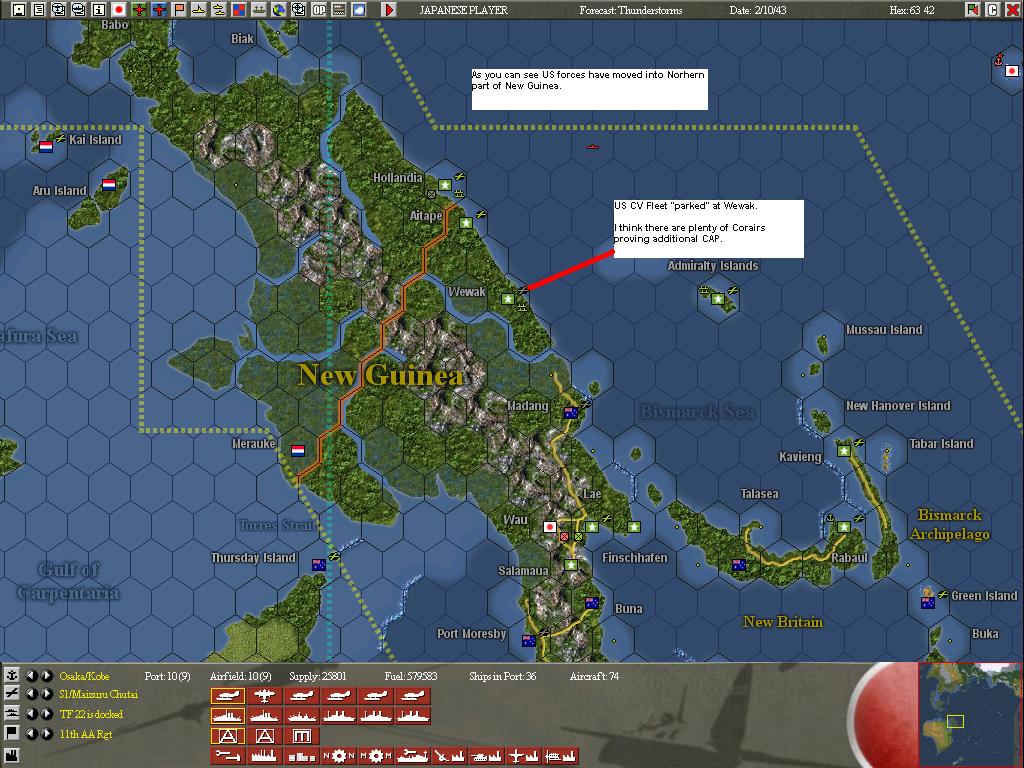Click the Japanese flag icon in the toolbar
Image resolution: width=1024 pixels, height=768 pixels.
click(119, 9)
